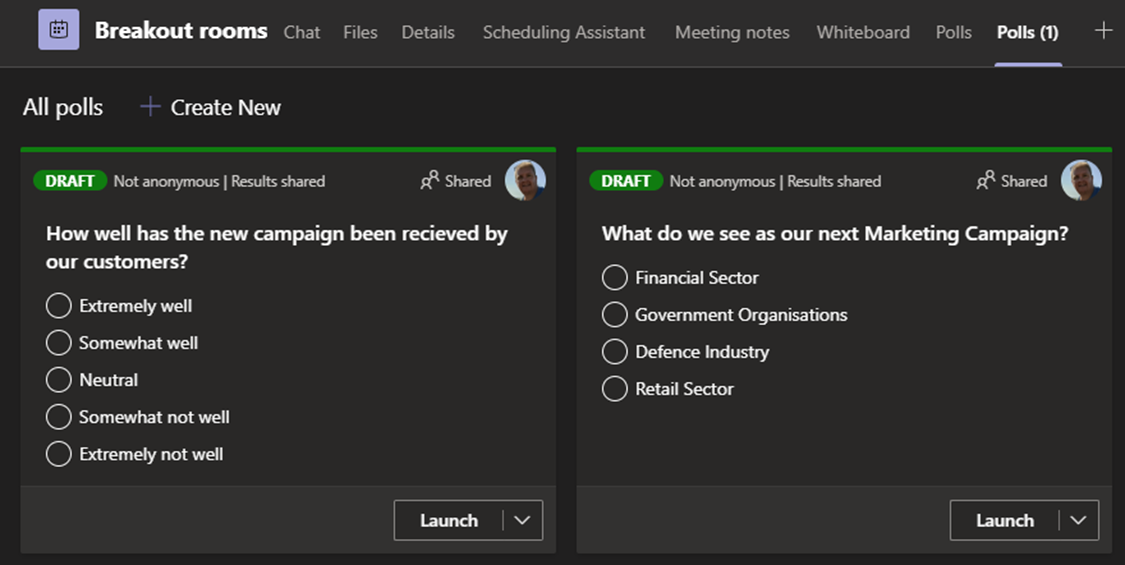Viewport: 1125px width, 565px height.
Task: Click the Shared people icon on campaign reception poll
Action: coord(429,180)
